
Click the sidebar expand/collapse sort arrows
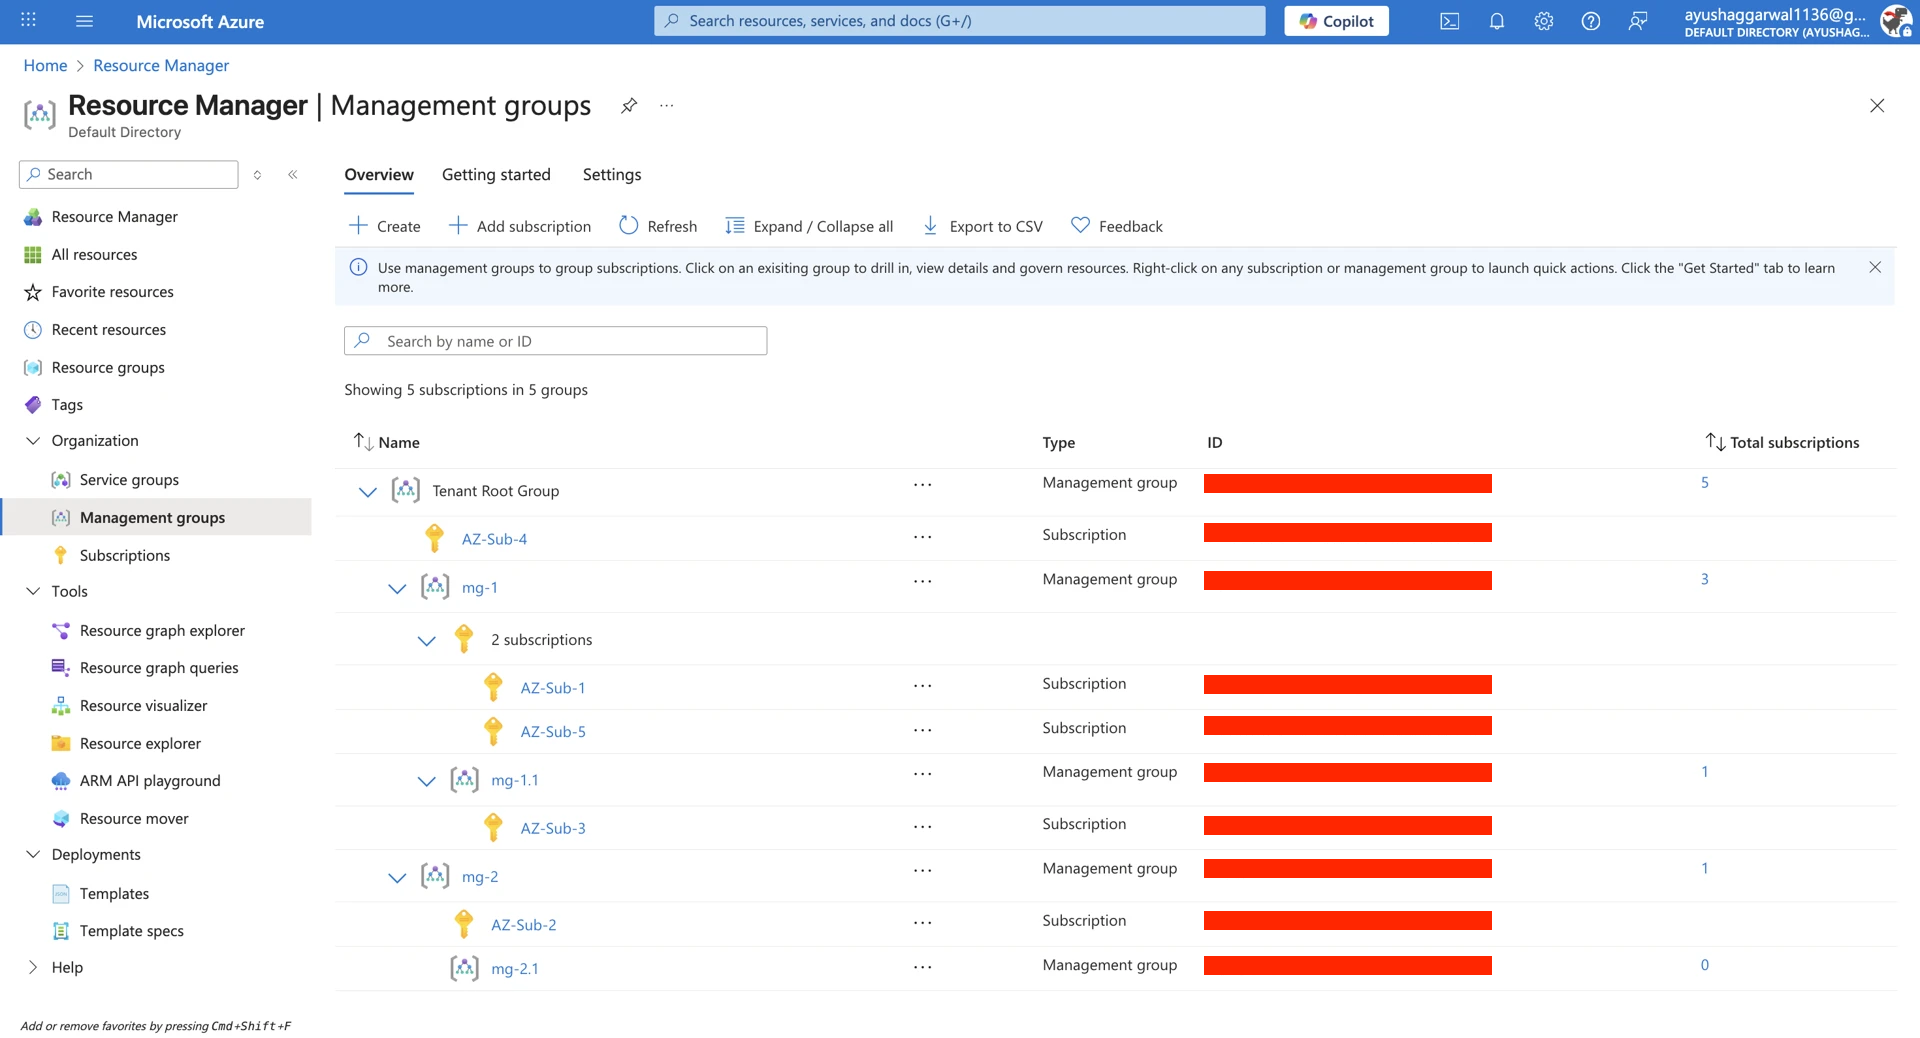257,174
